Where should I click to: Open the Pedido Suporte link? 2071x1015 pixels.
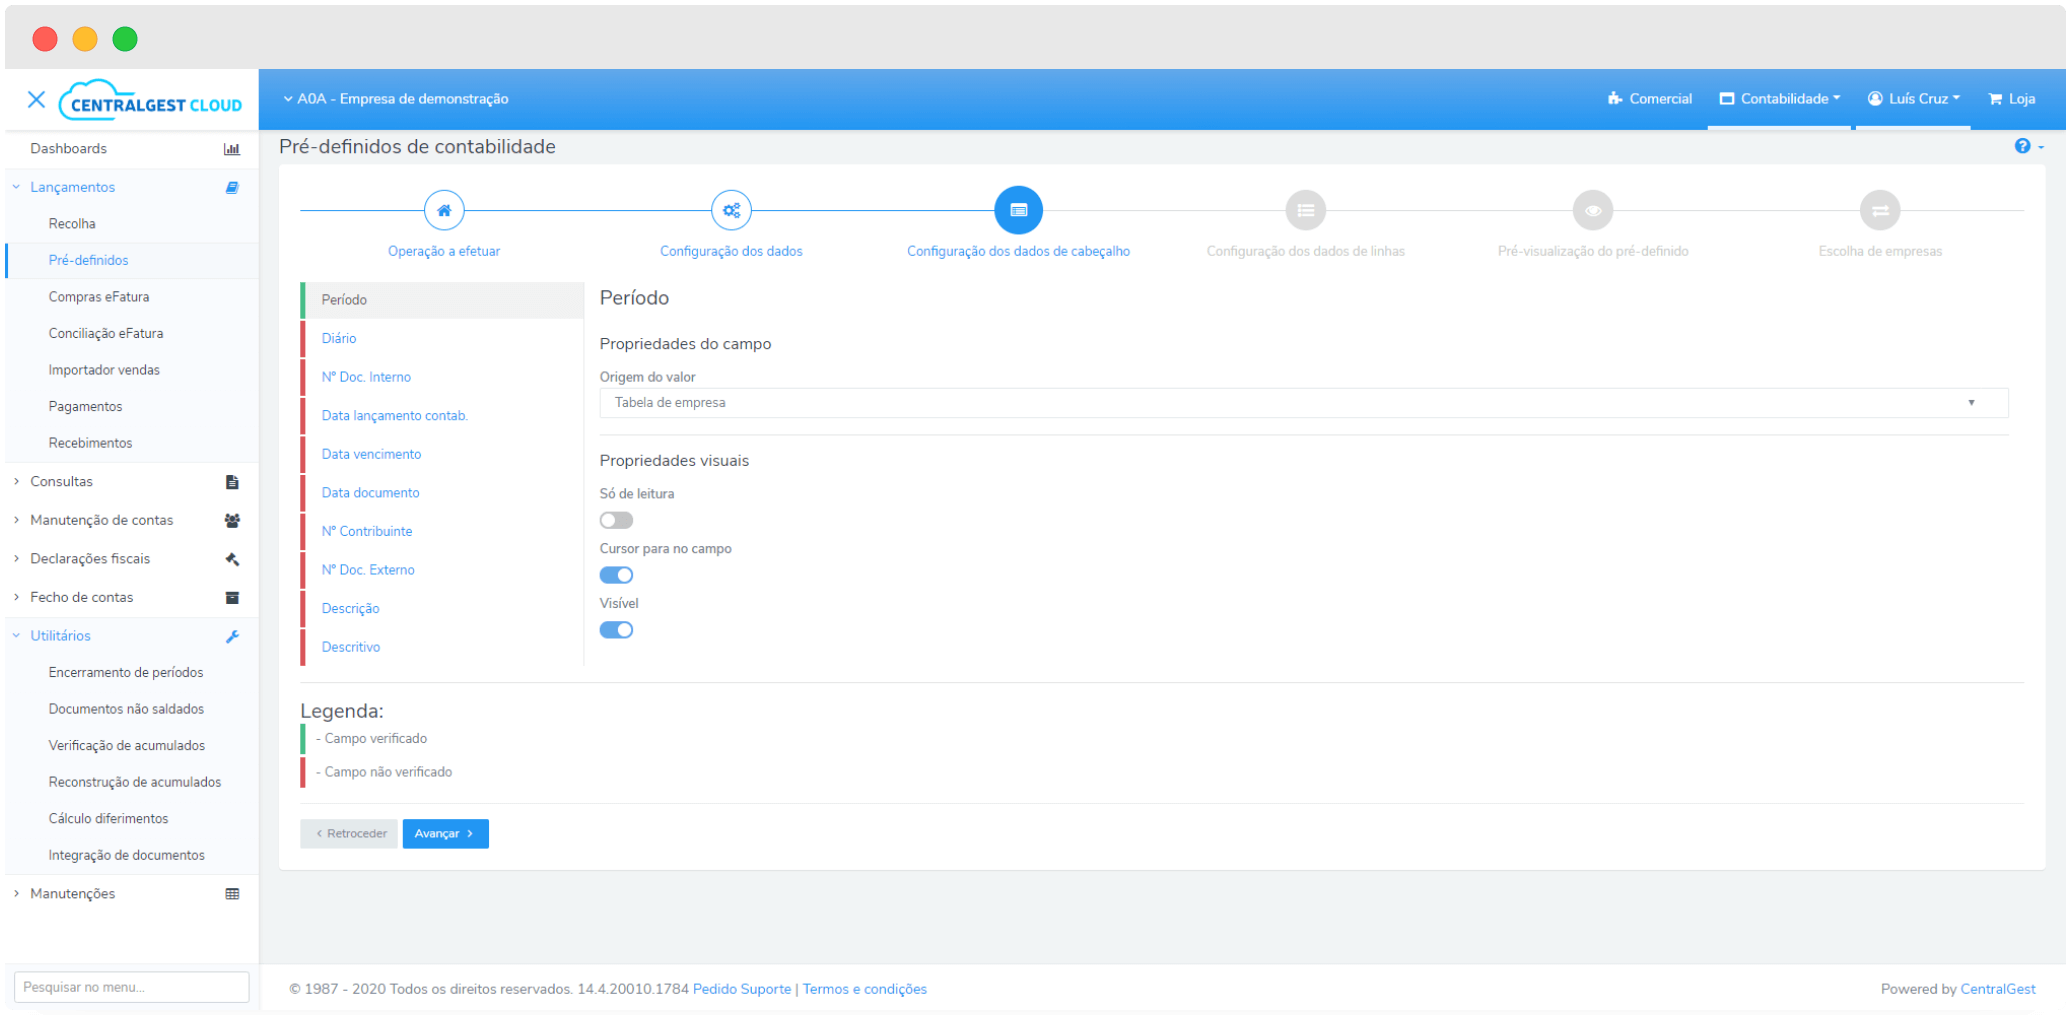coord(741,989)
